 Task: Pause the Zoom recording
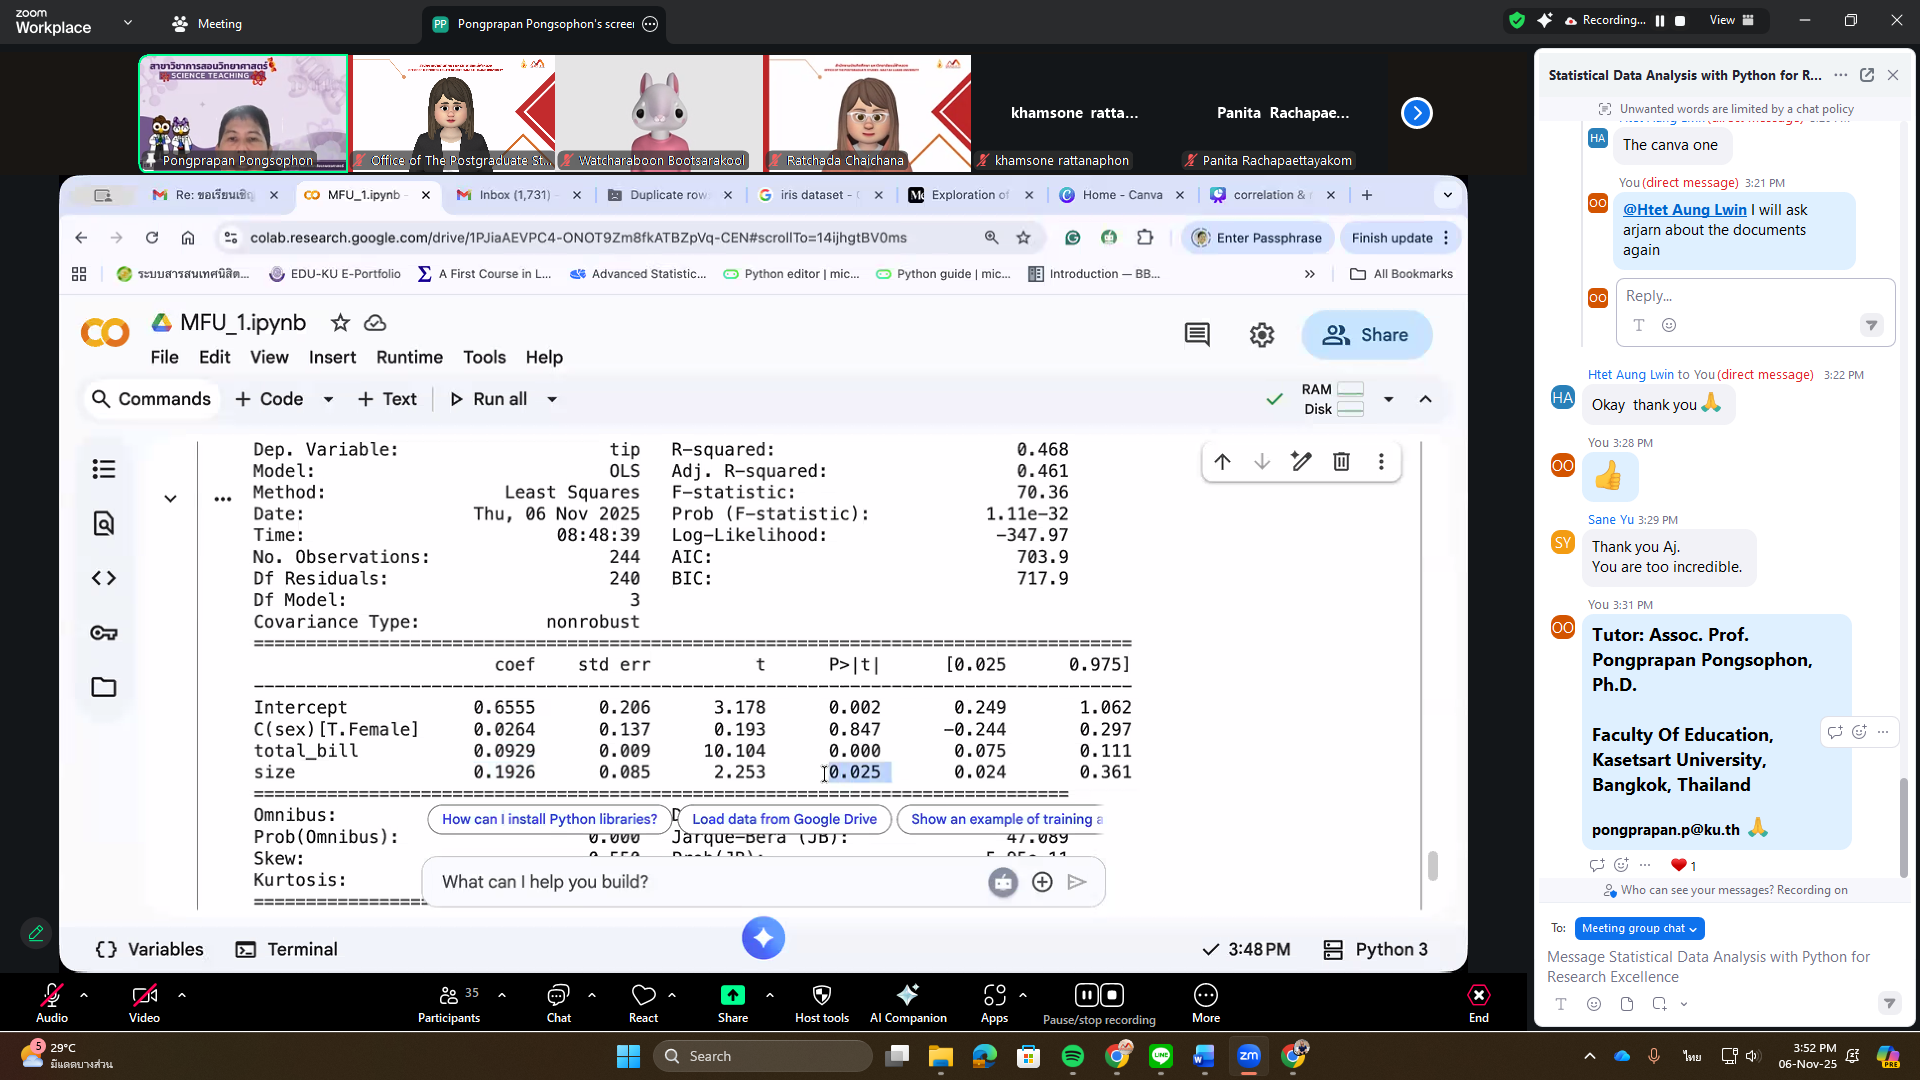tap(1086, 995)
